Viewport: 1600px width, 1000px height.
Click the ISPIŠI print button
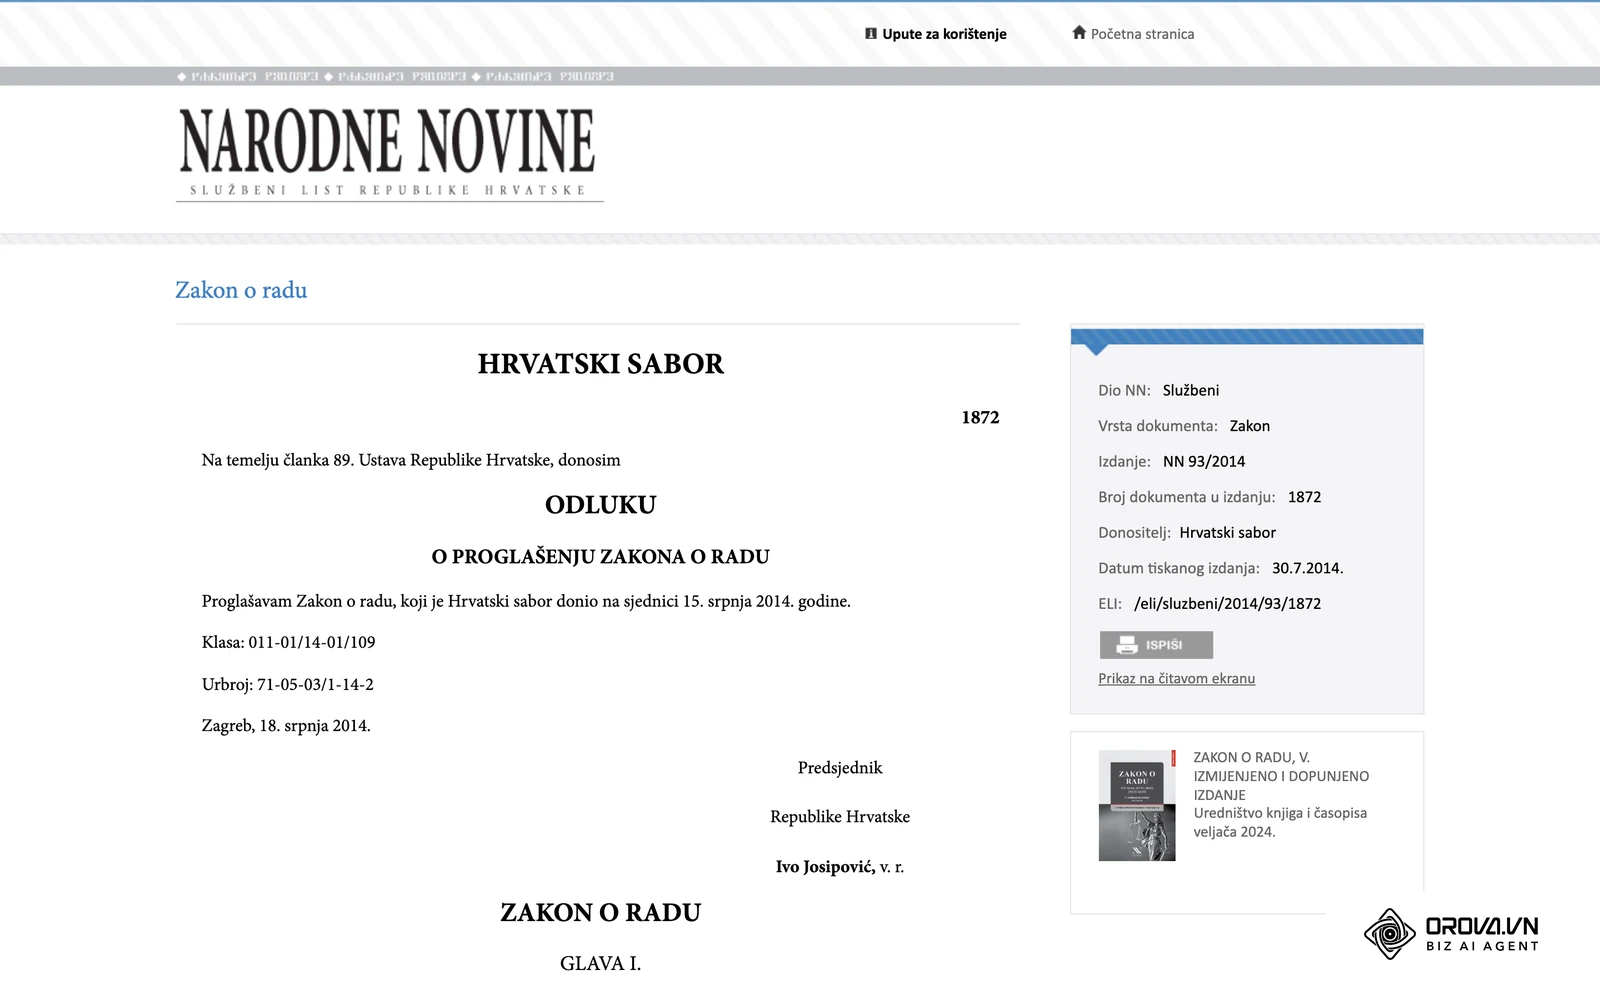1156,645
